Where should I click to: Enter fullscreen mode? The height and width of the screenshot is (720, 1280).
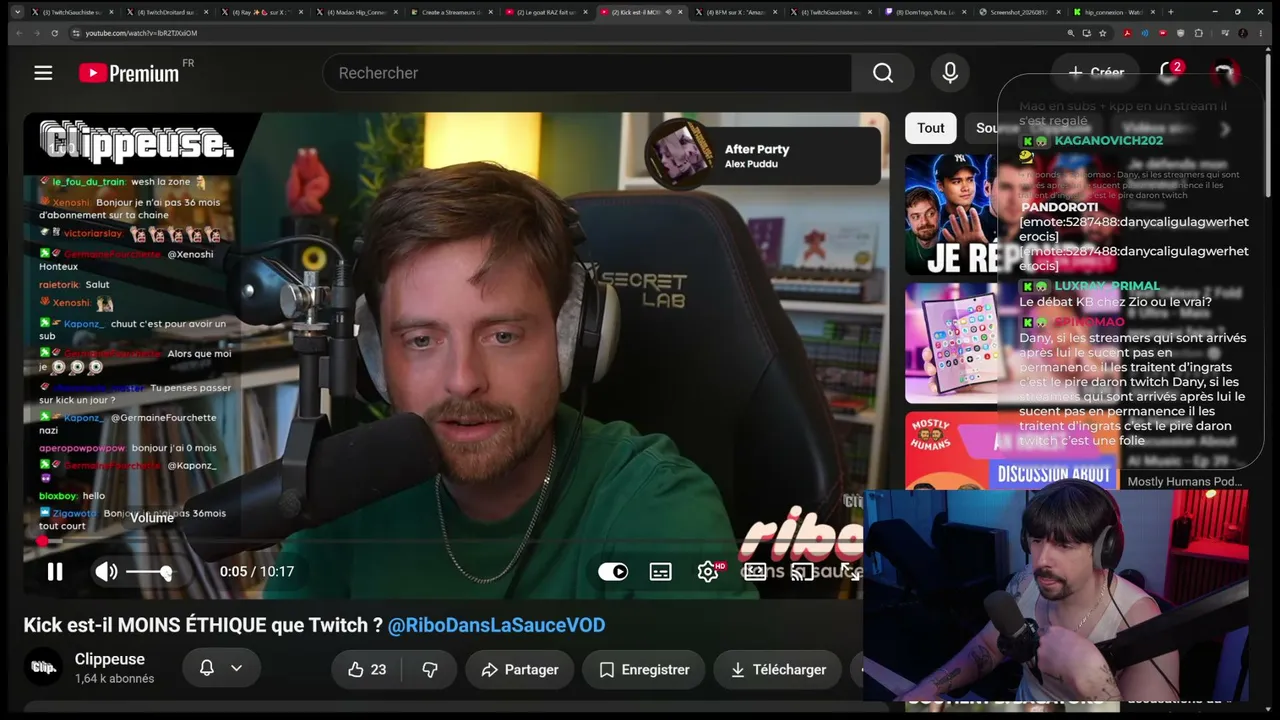point(849,571)
